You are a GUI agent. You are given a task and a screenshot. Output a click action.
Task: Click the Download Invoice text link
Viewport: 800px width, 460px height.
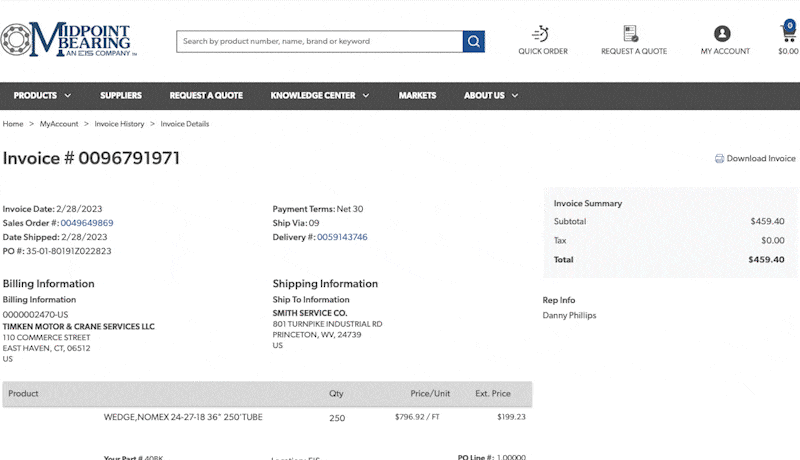point(761,159)
